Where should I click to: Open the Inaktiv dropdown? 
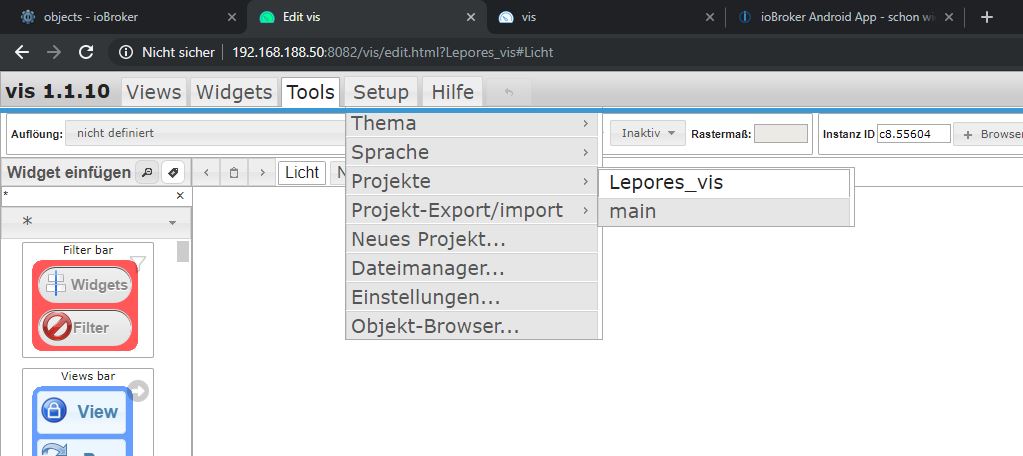click(648, 133)
